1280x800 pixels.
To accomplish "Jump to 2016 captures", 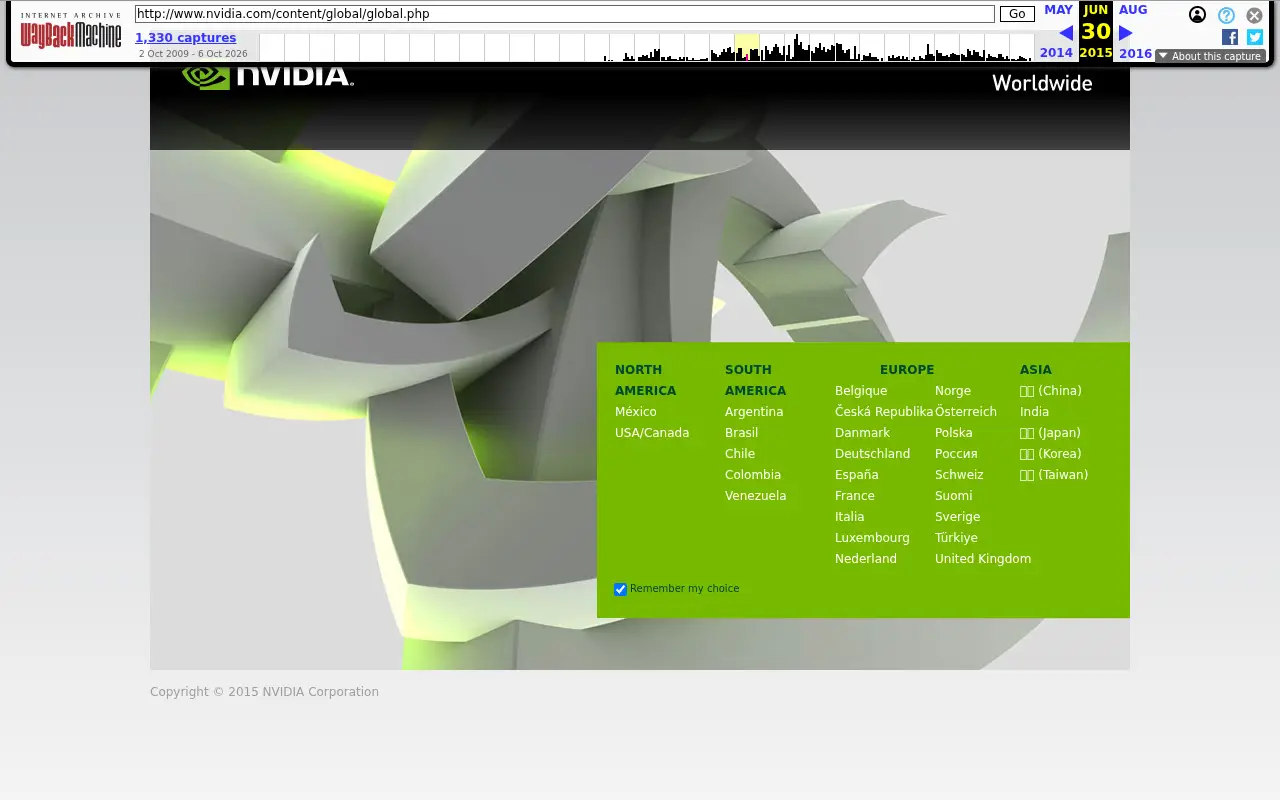I will click(x=1136, y=53).
